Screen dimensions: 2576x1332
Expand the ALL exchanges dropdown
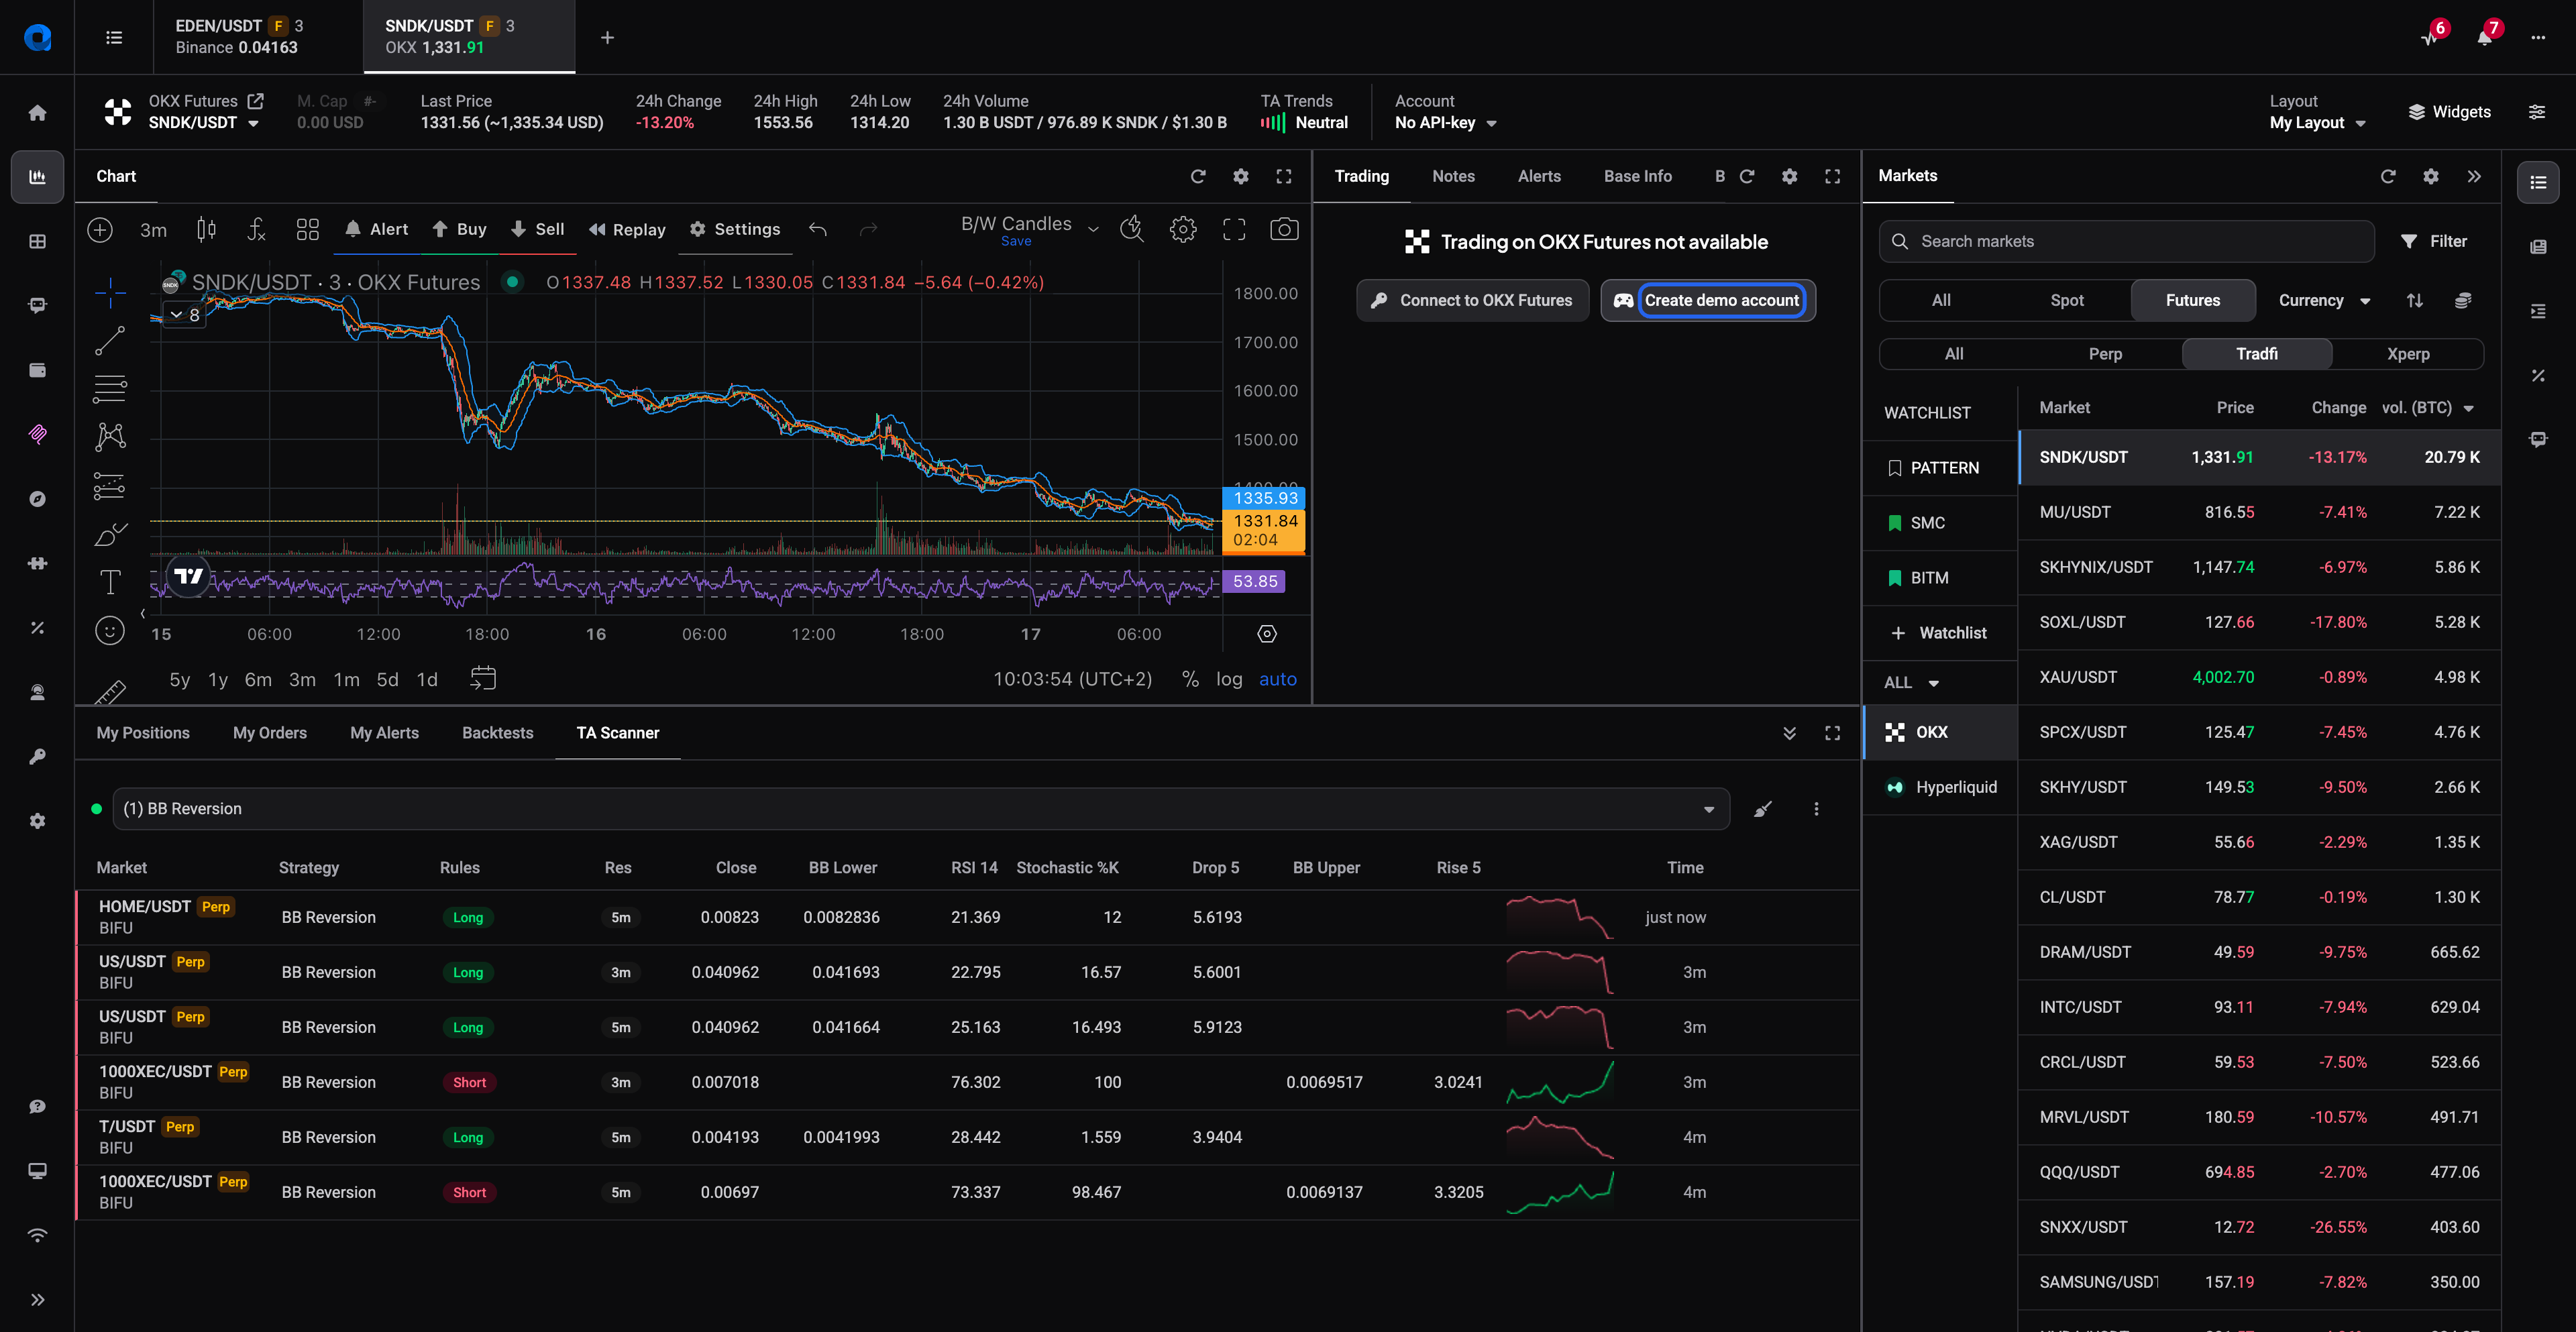point(1911,683)
